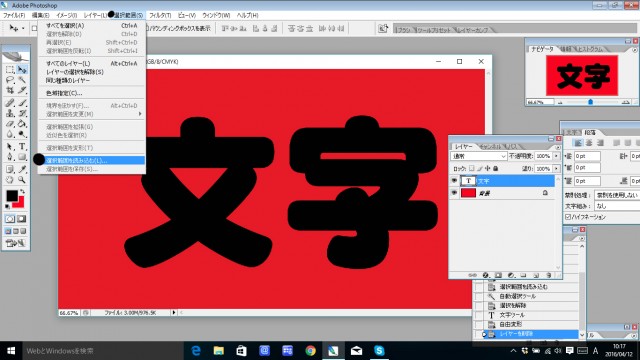Select the Crop tool
640x360 pixels.
10,90
